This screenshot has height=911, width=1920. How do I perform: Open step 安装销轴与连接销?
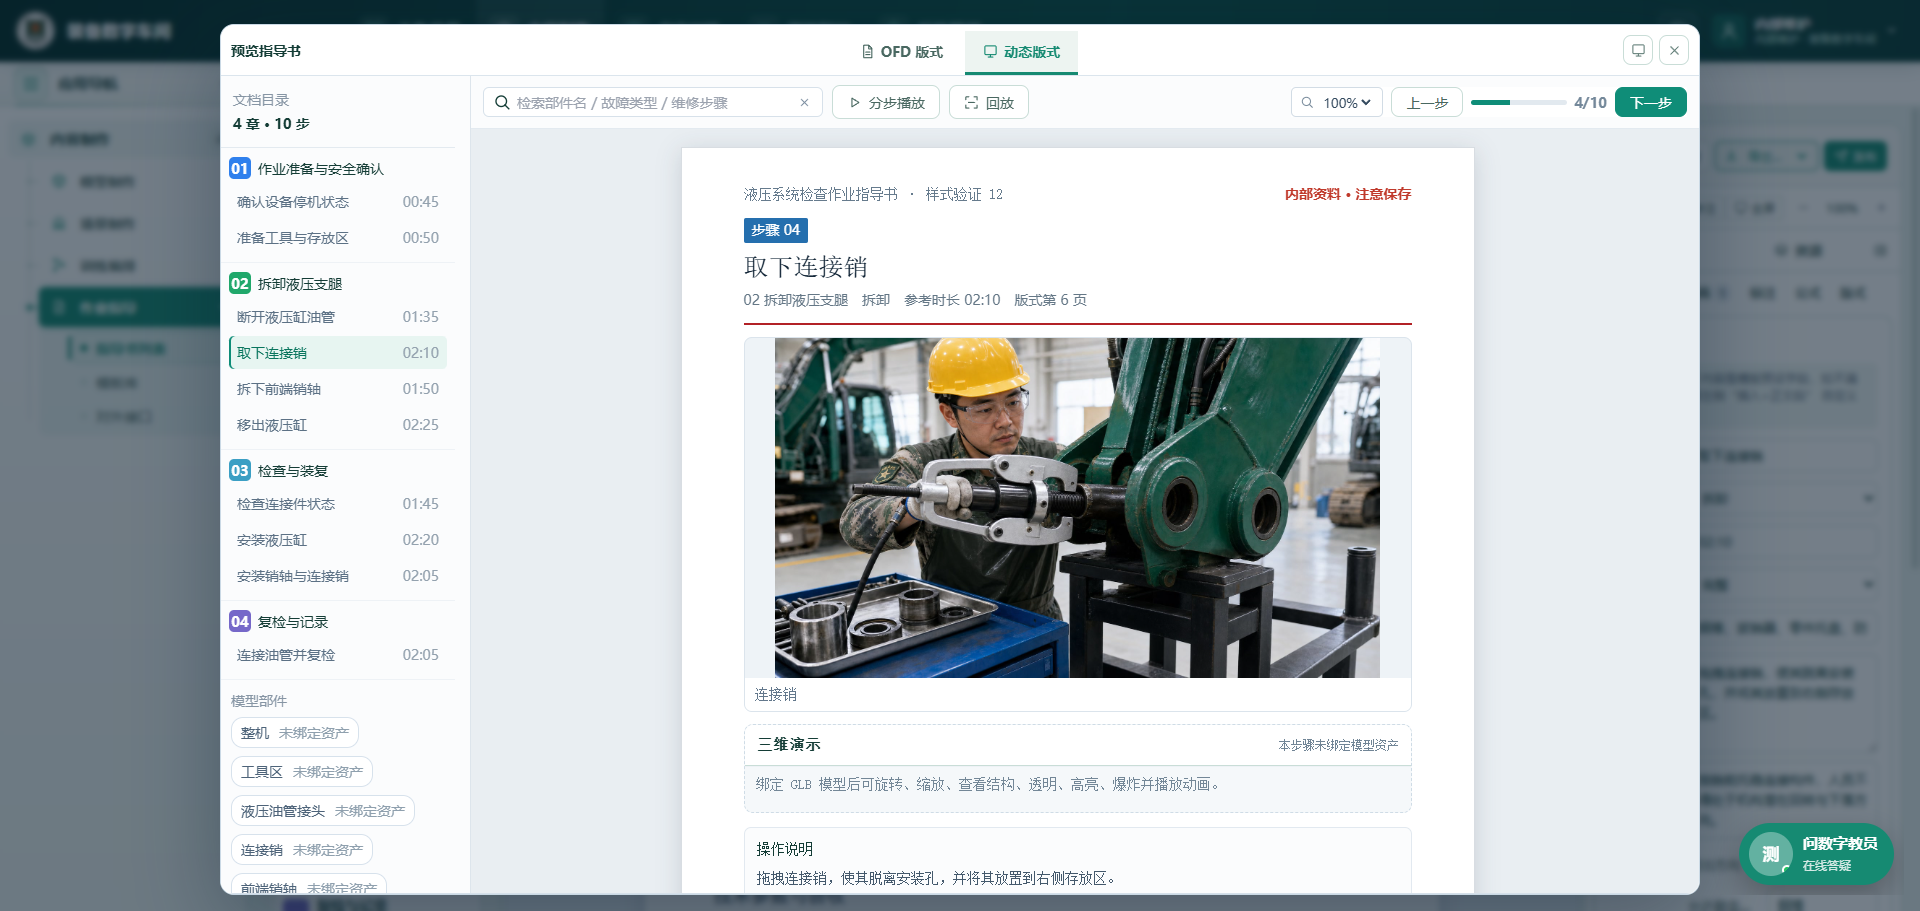pyautogui.click(x=338, y=576)
